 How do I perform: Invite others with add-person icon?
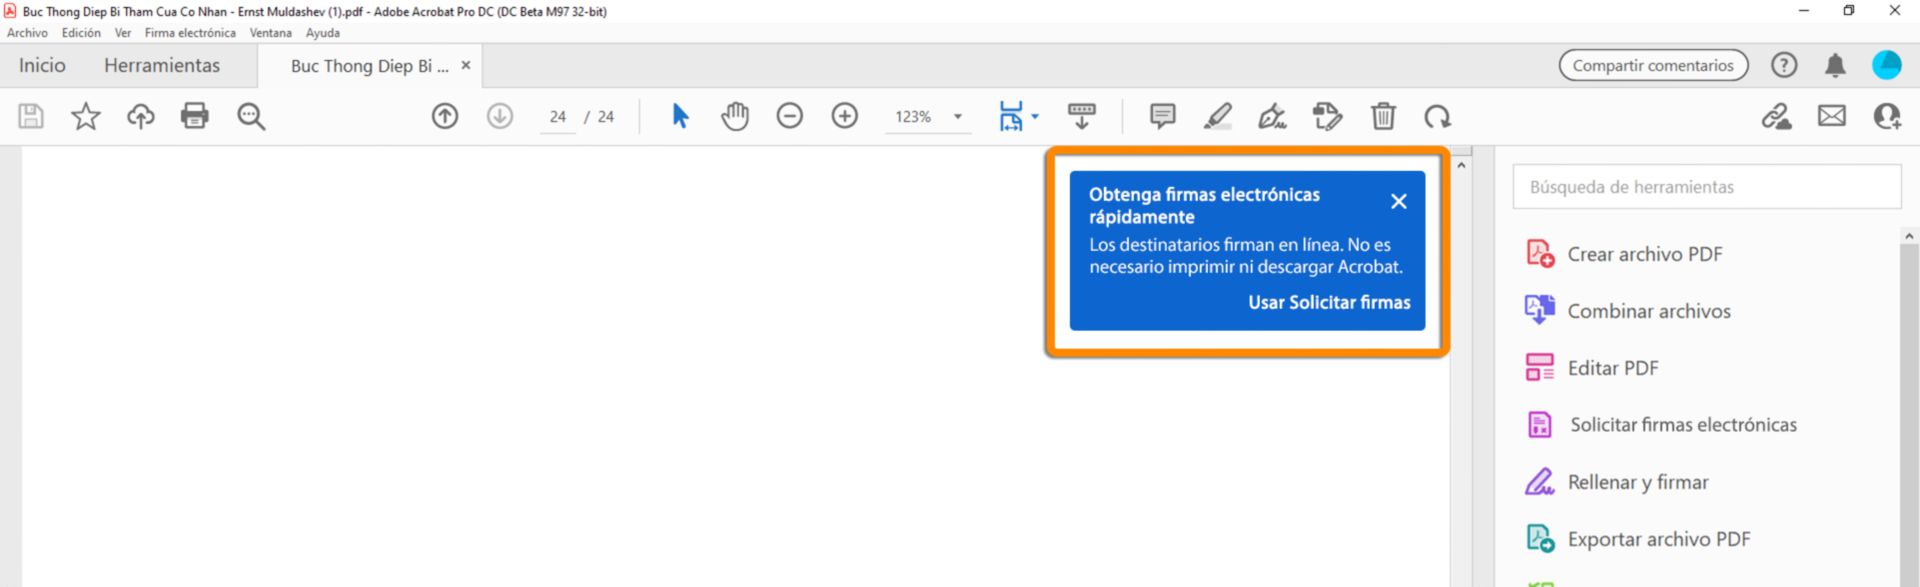(x=1887, y=116)
